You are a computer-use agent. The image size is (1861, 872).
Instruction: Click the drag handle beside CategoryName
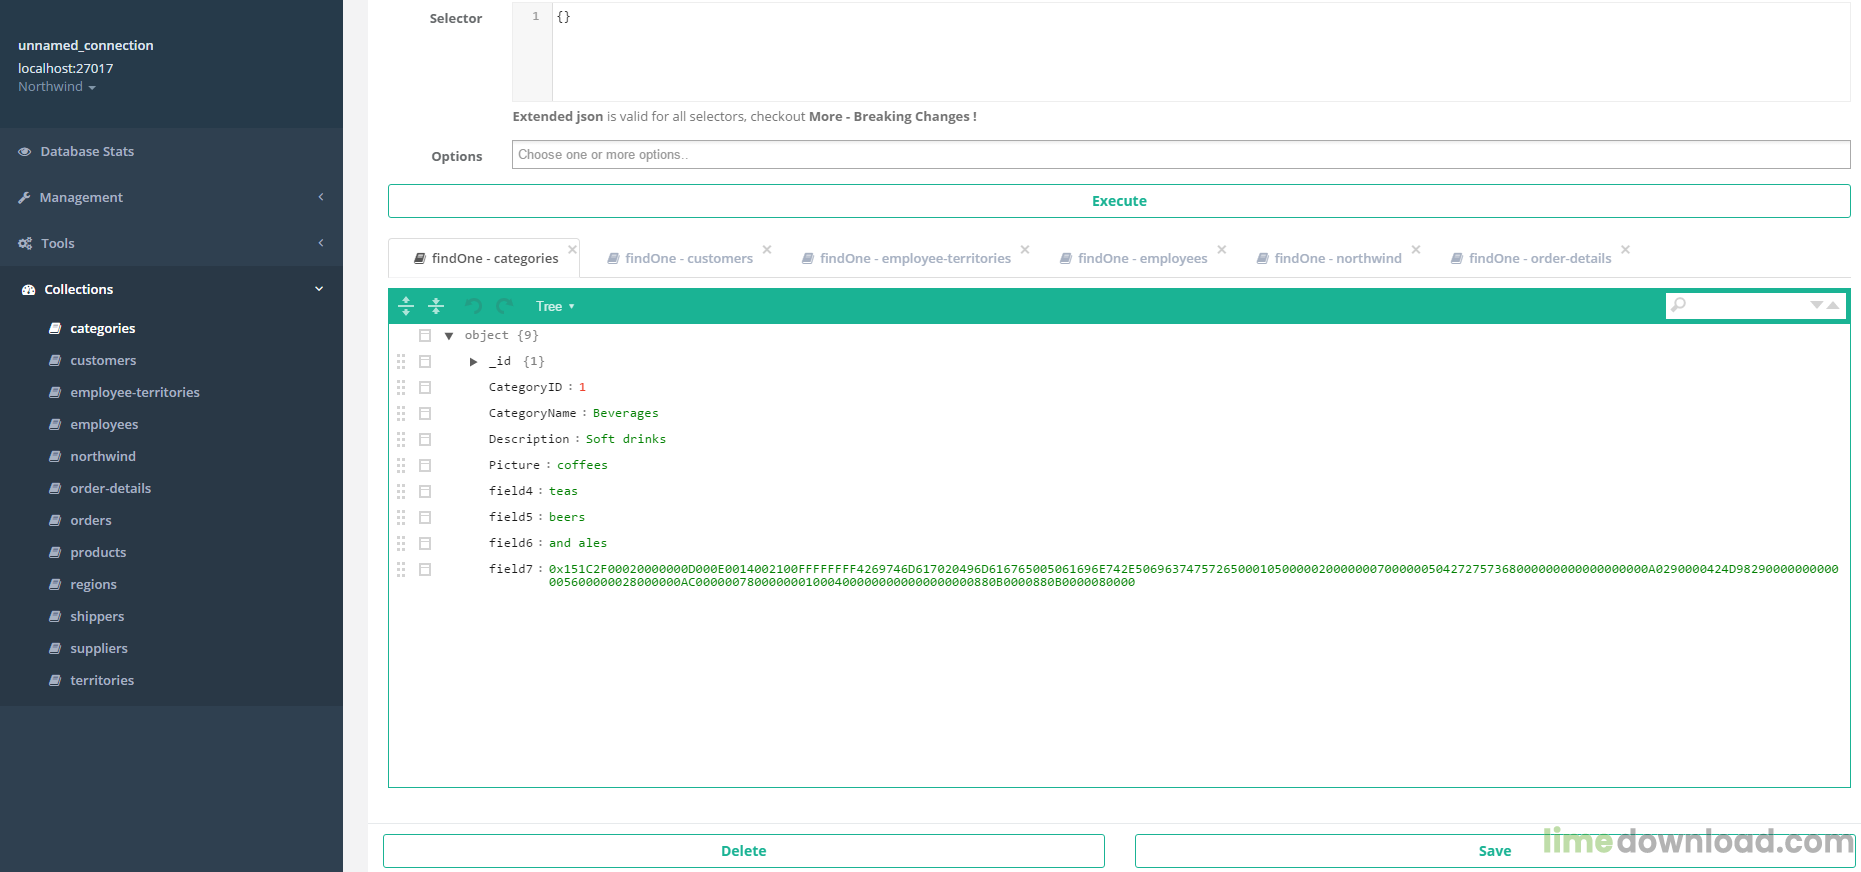tap(401, 413)
